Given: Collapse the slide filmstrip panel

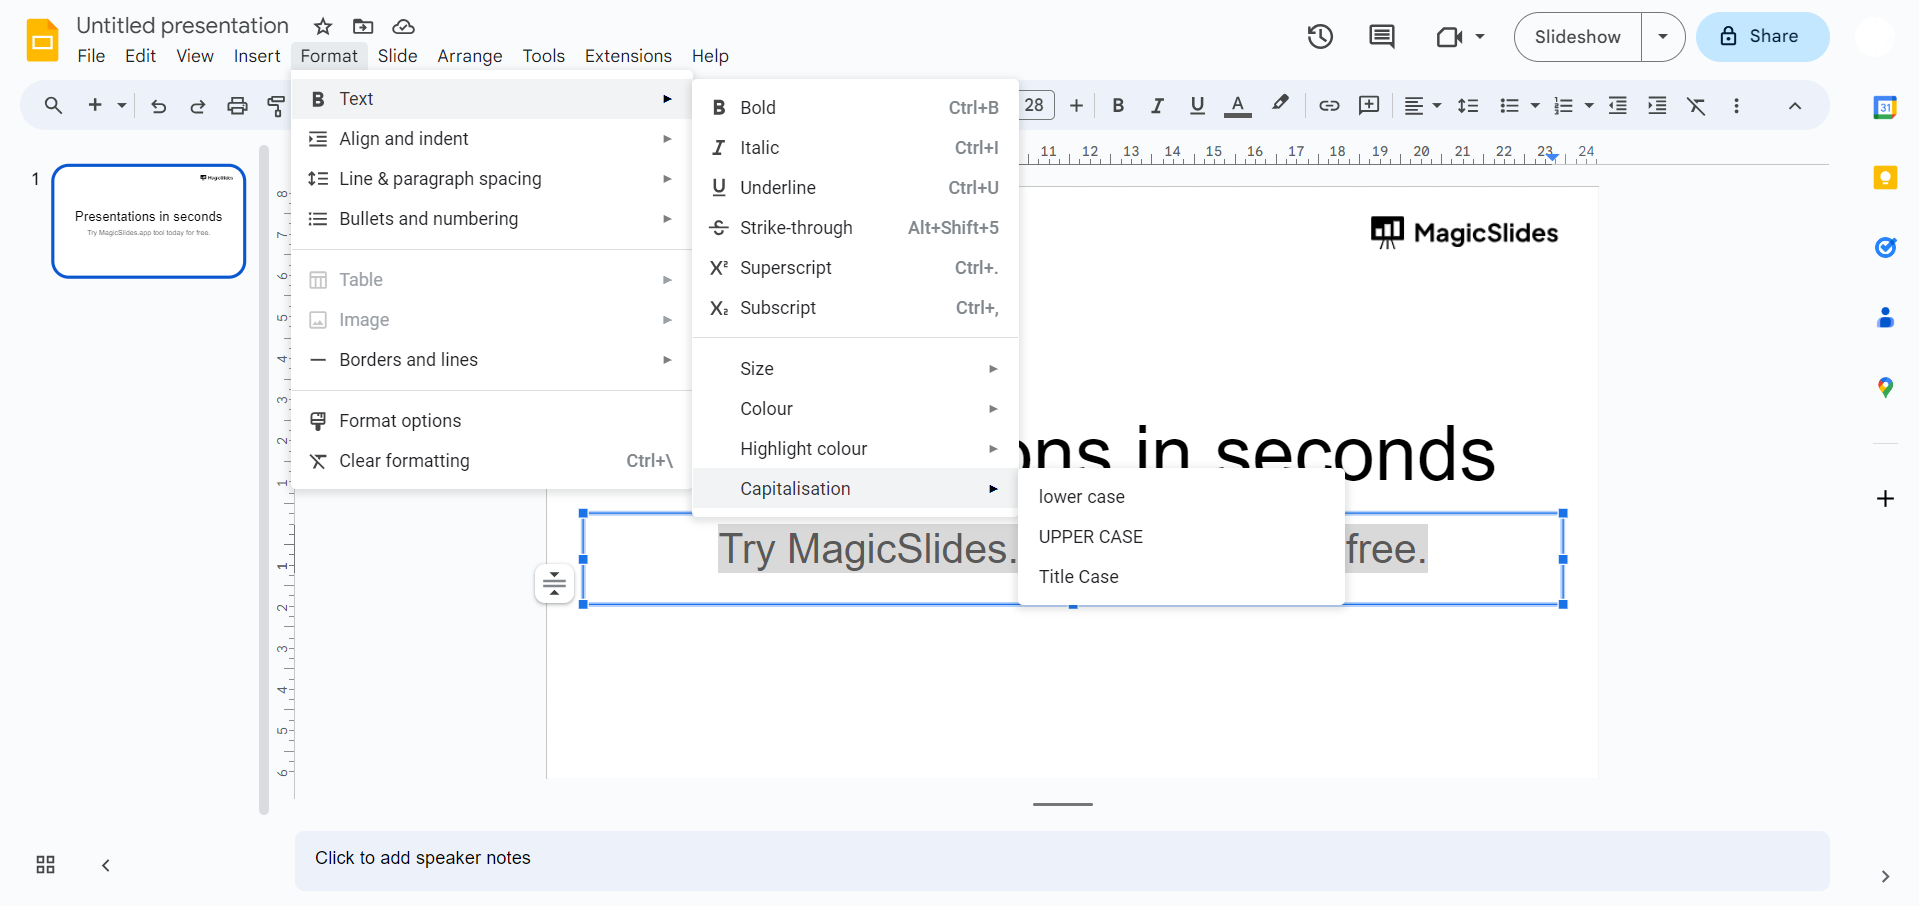Looking at the screenshot, I should pyautogui.click(x=106, y=865).
